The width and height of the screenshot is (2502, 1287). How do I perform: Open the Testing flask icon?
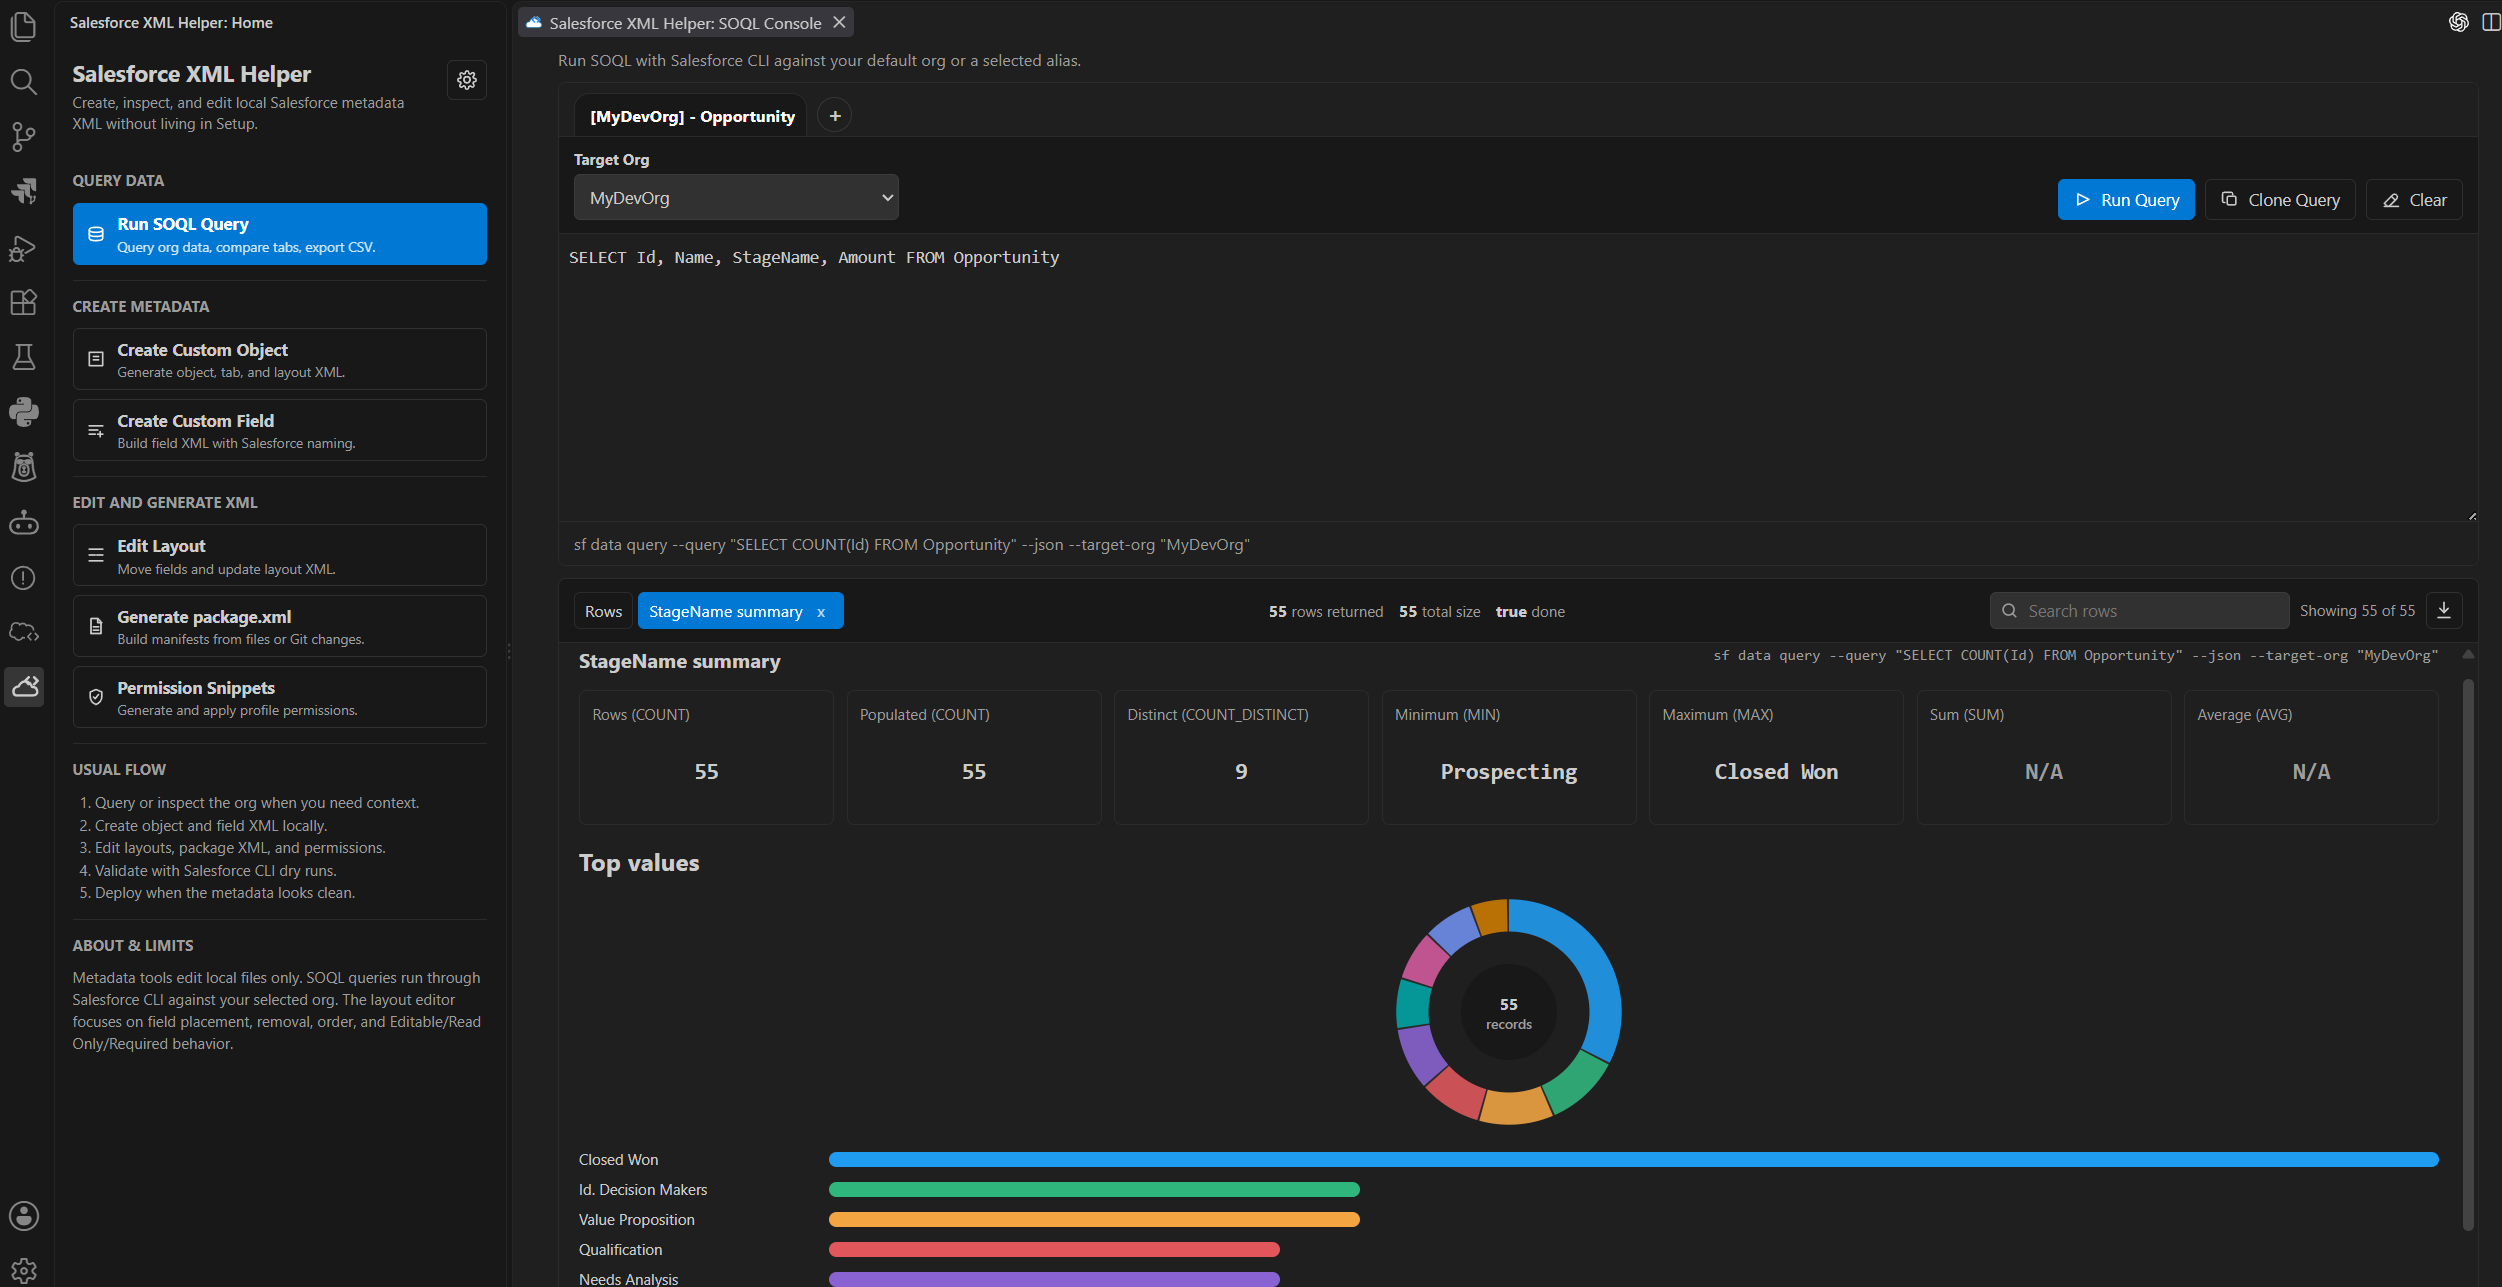(x=24, y=357)
